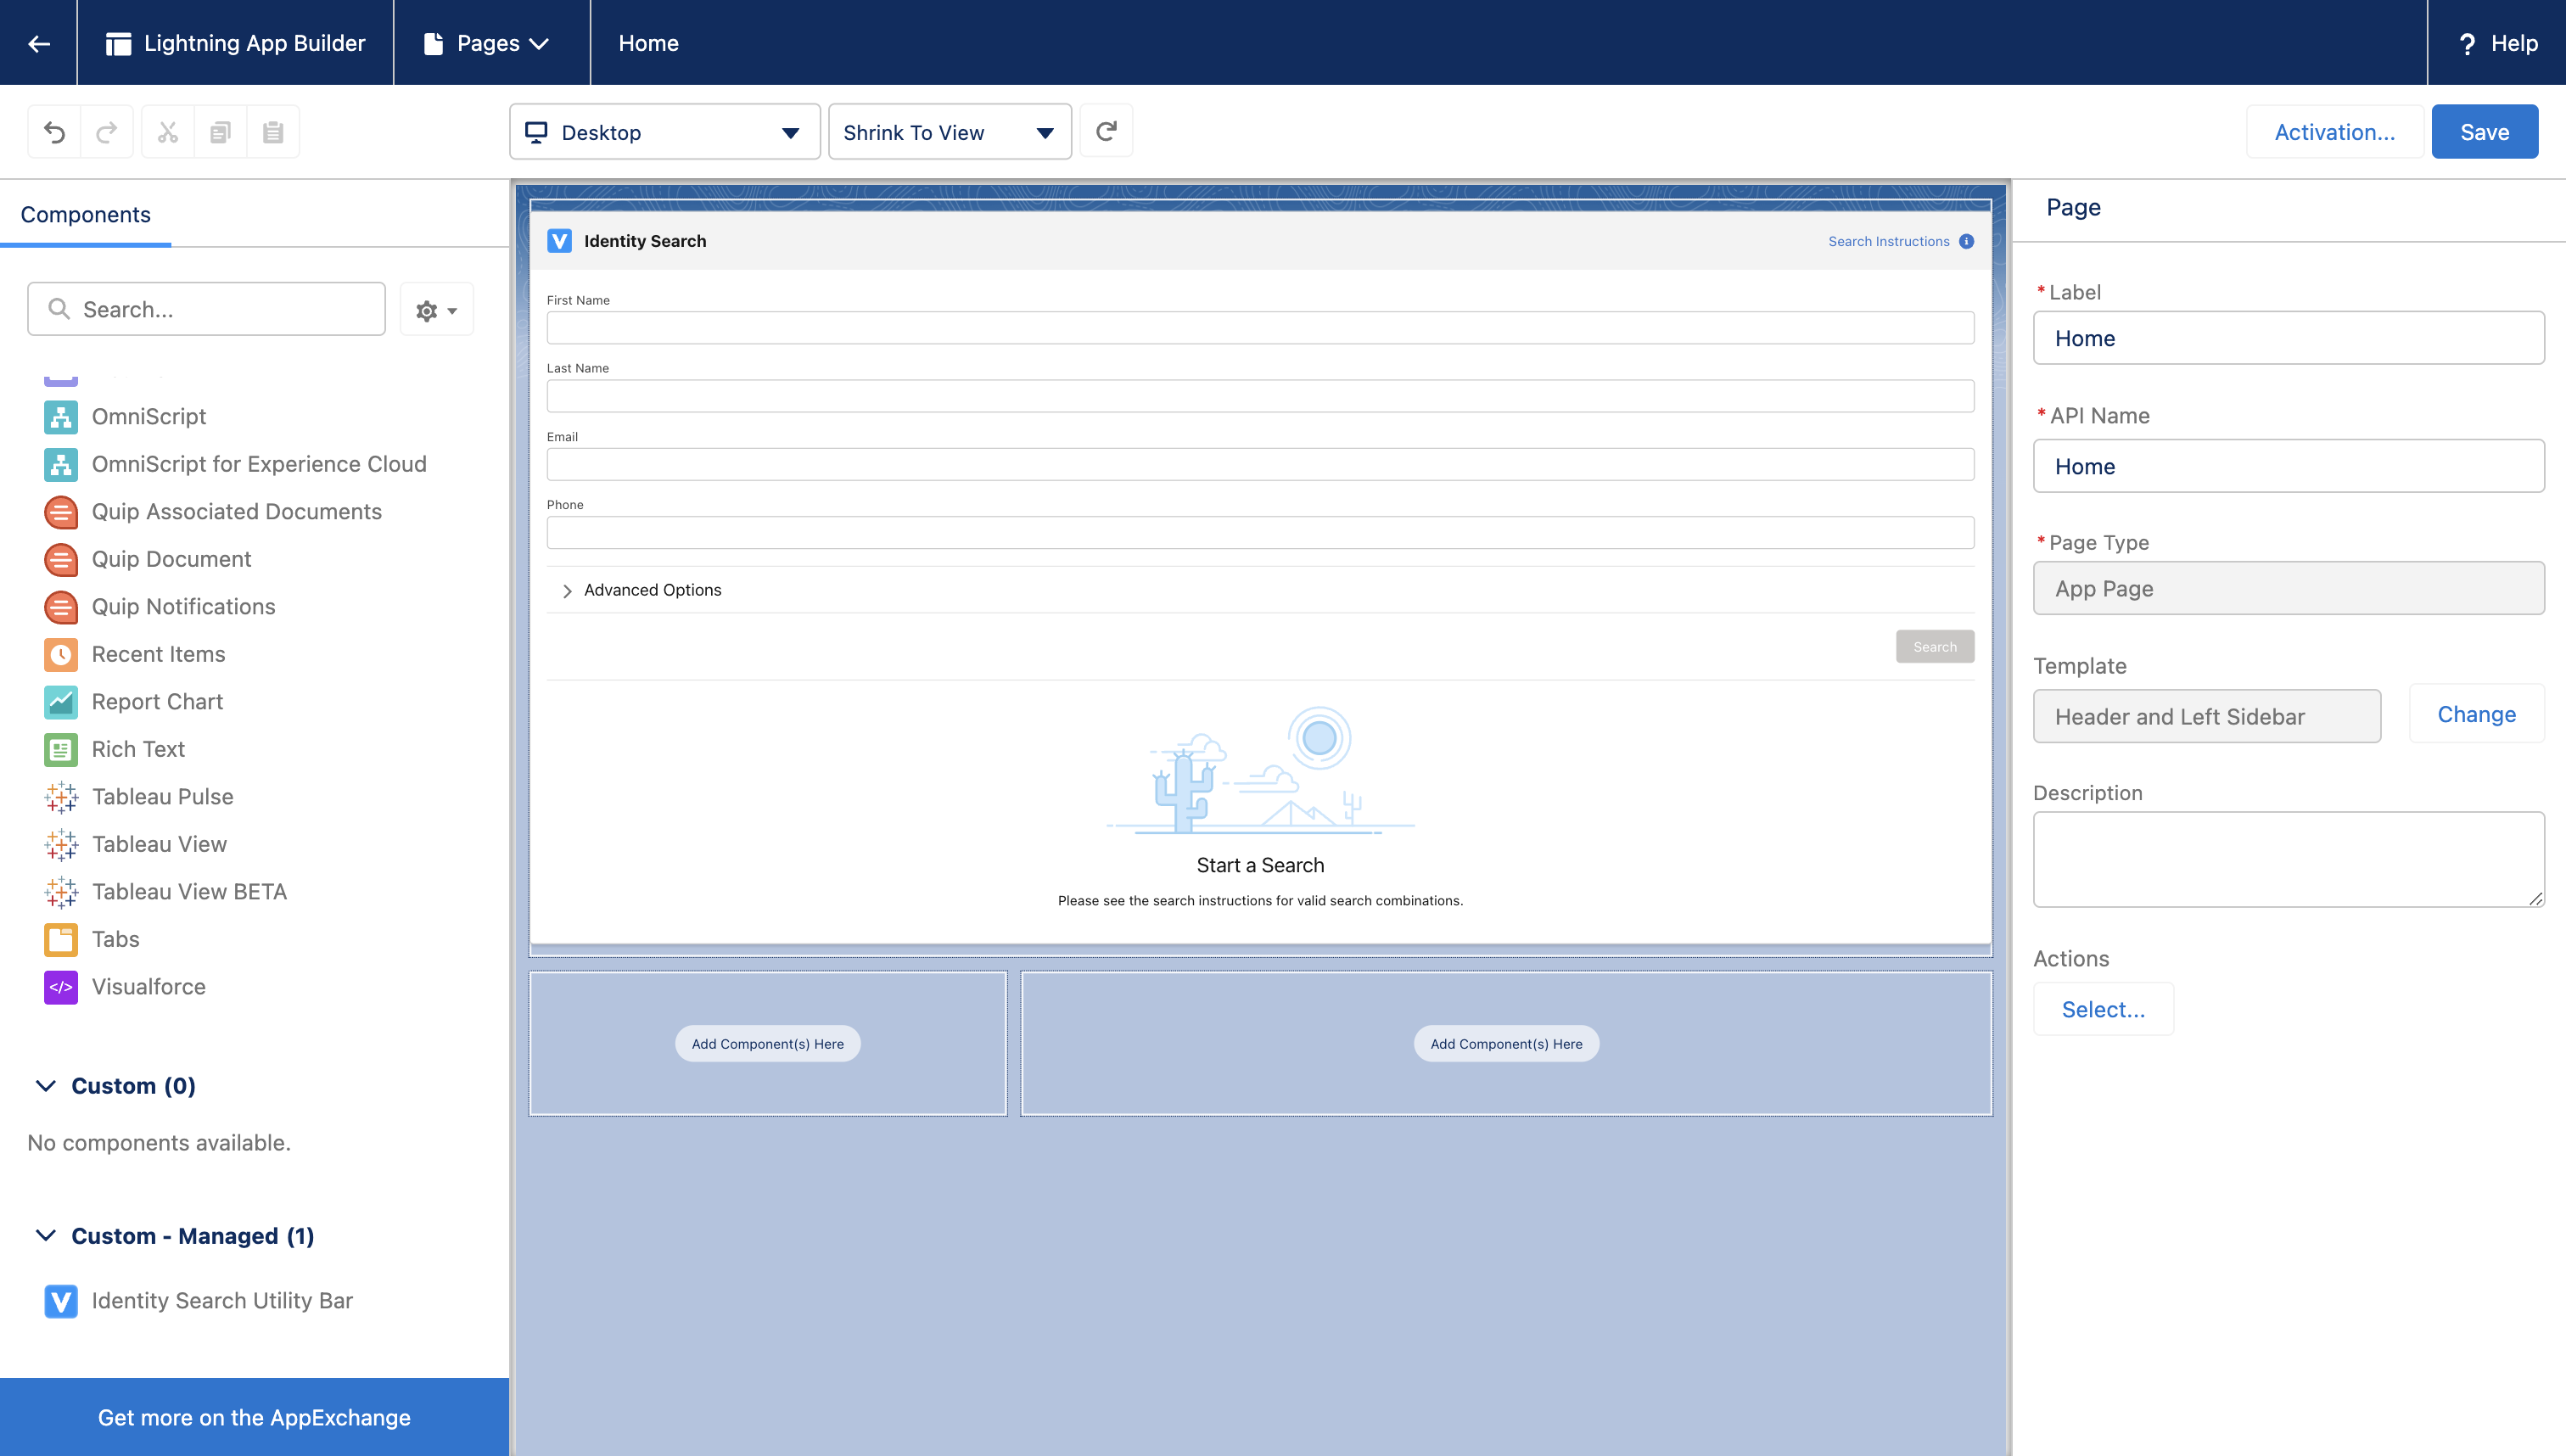
Task: Select the OmniScript component icon
Action: tap(61, 417)
